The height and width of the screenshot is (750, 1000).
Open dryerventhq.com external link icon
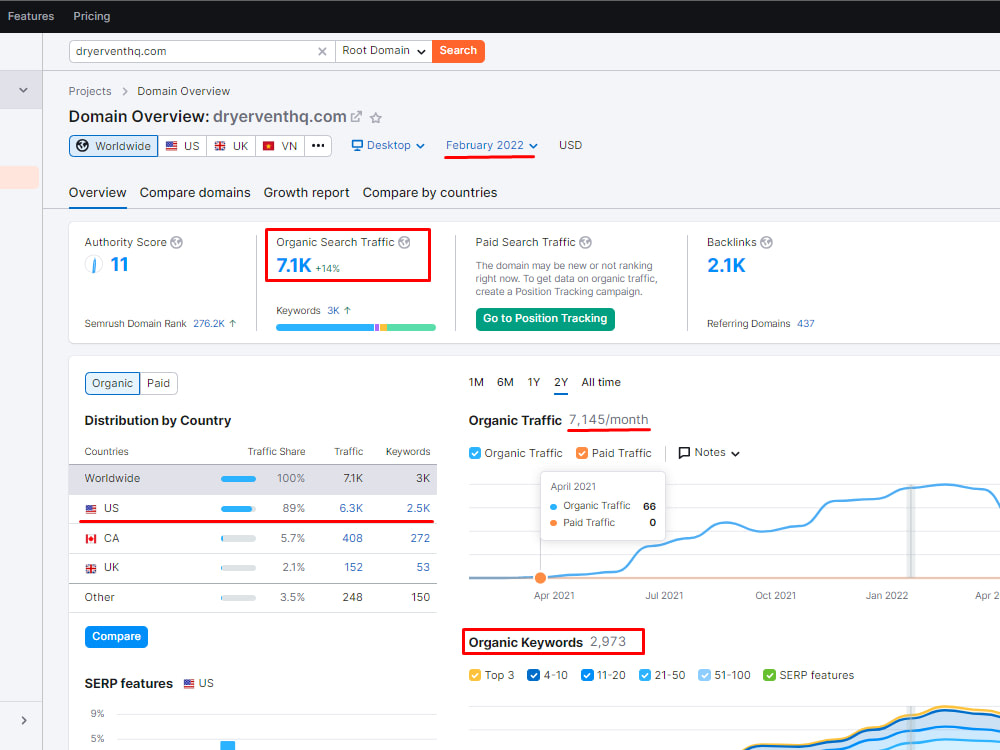coord(356,117)
